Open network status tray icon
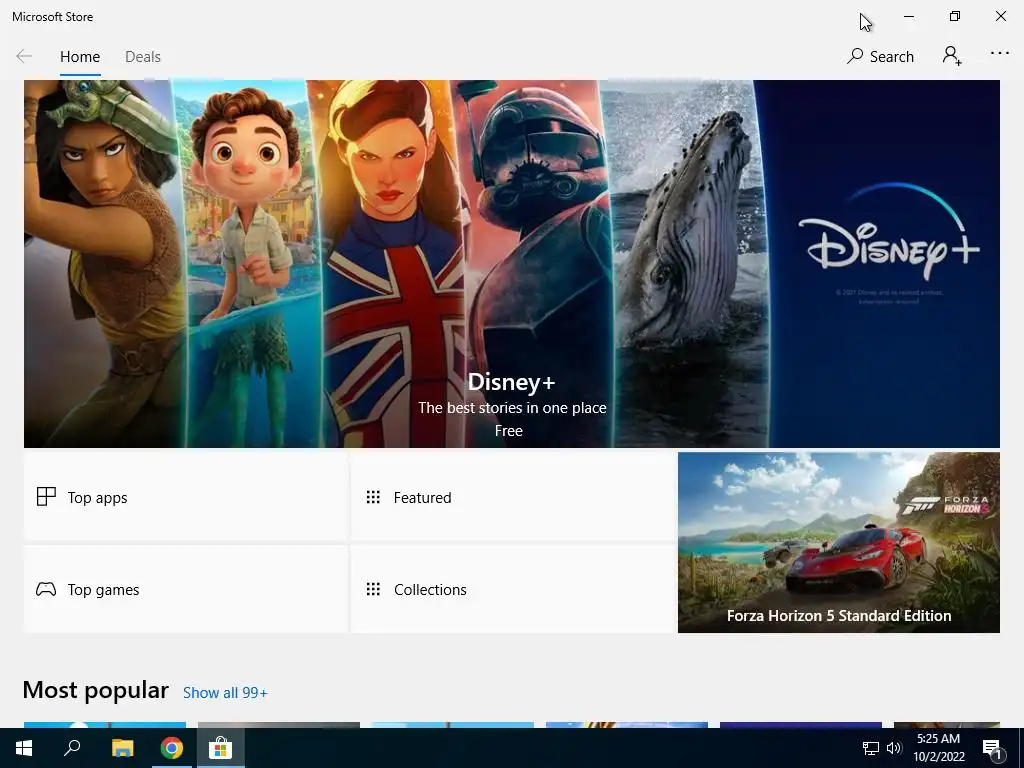This screenshot has height=768, width=1024. click(871, 748)
